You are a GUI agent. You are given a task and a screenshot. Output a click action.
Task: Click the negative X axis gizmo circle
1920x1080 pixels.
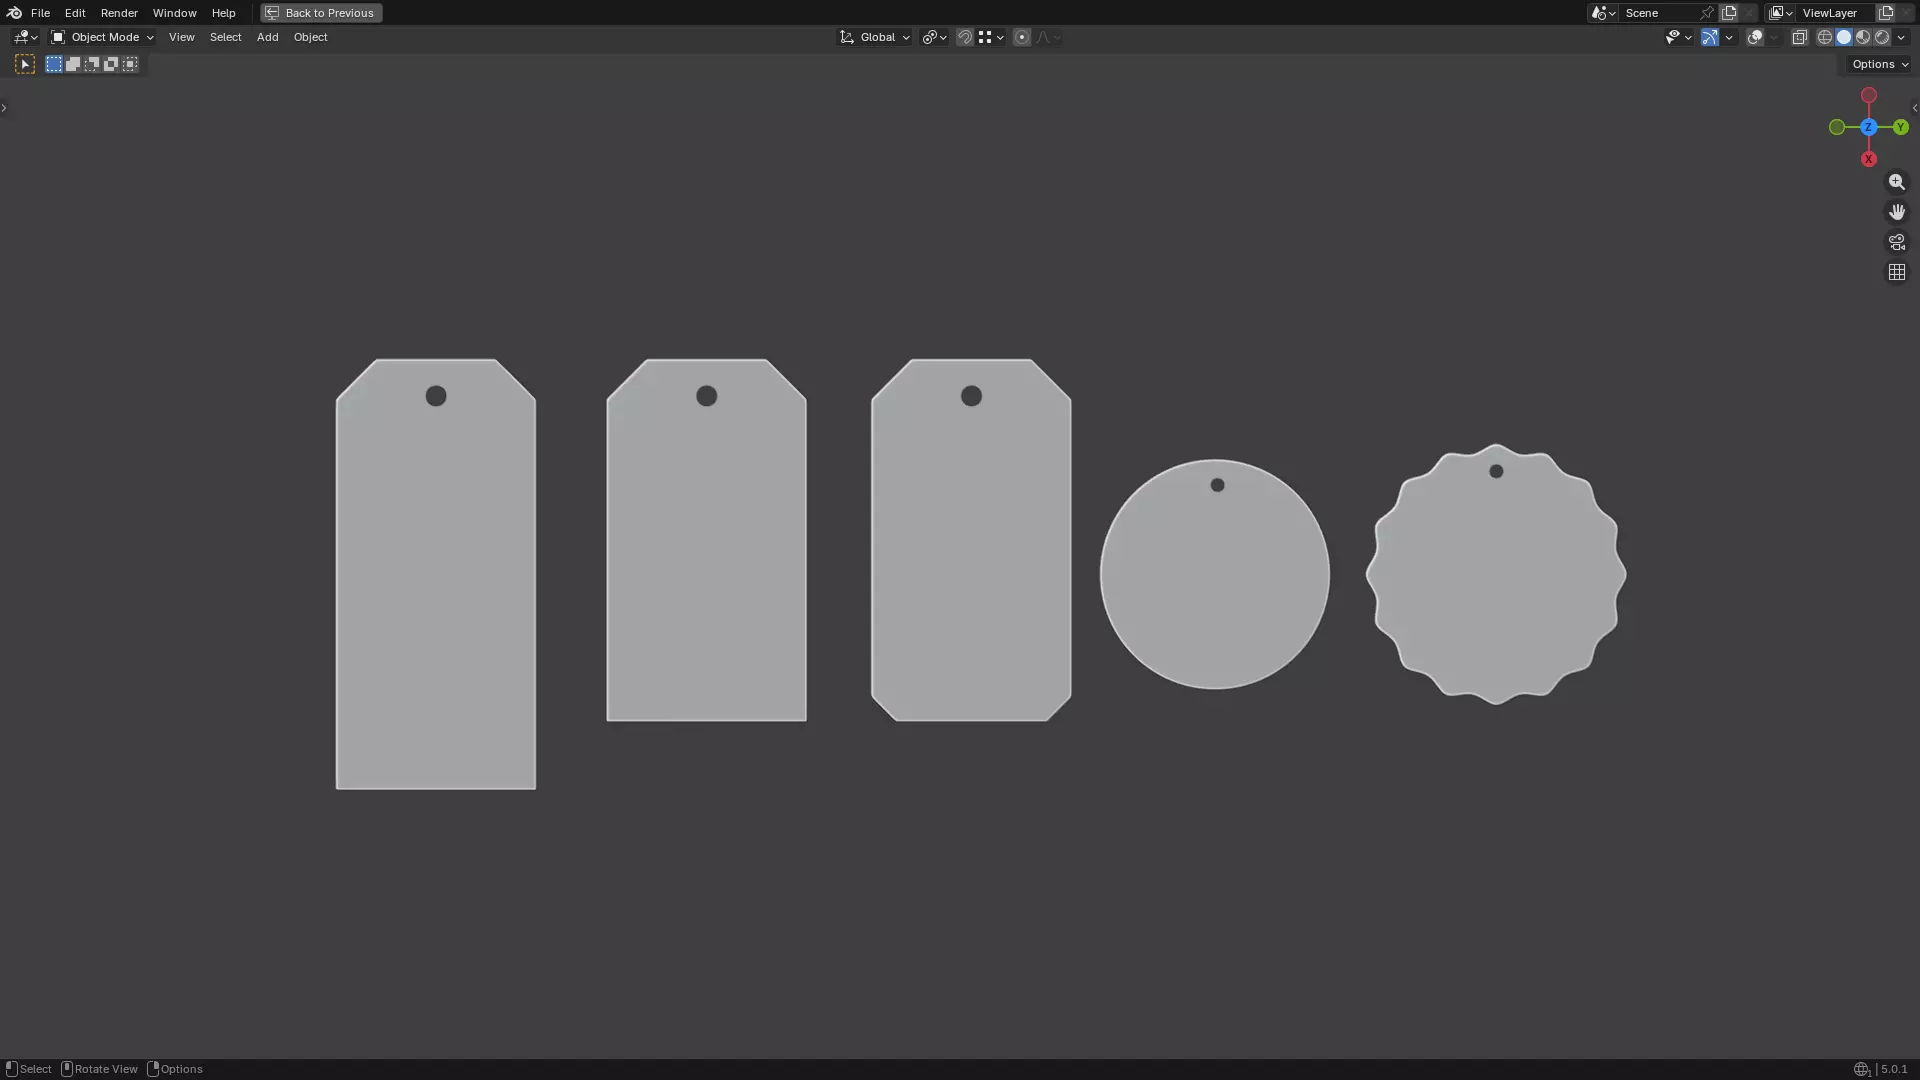pyautogui.click(x=1868, y=95)
